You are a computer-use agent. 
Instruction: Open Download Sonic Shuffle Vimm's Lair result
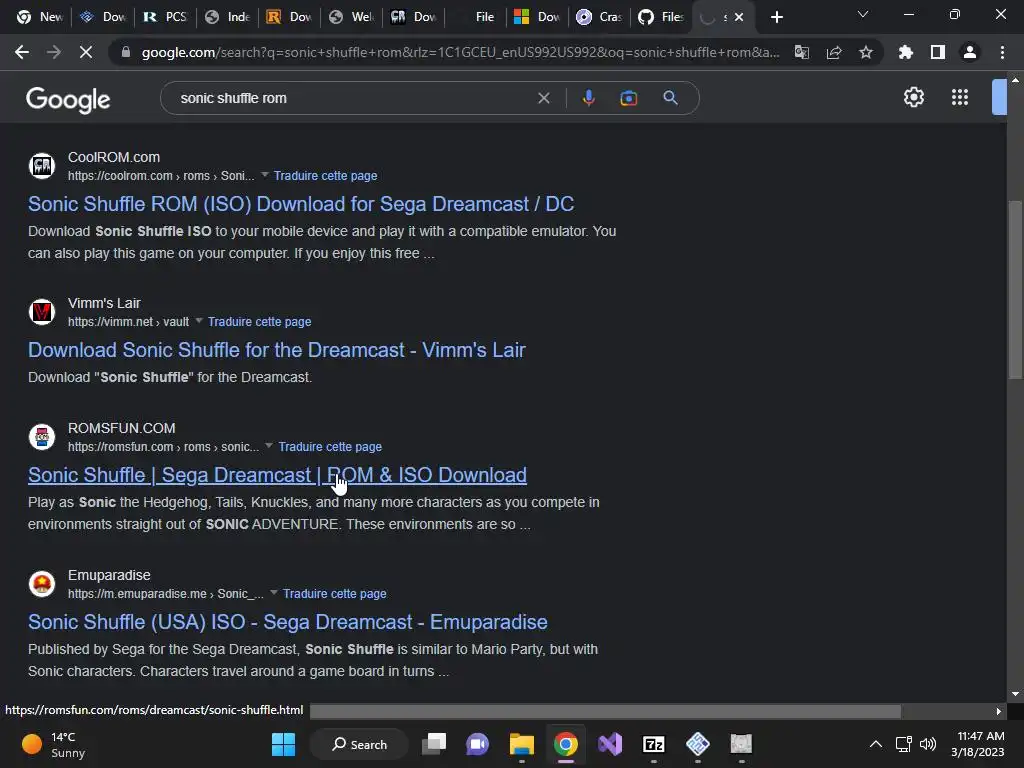point(277,350)
